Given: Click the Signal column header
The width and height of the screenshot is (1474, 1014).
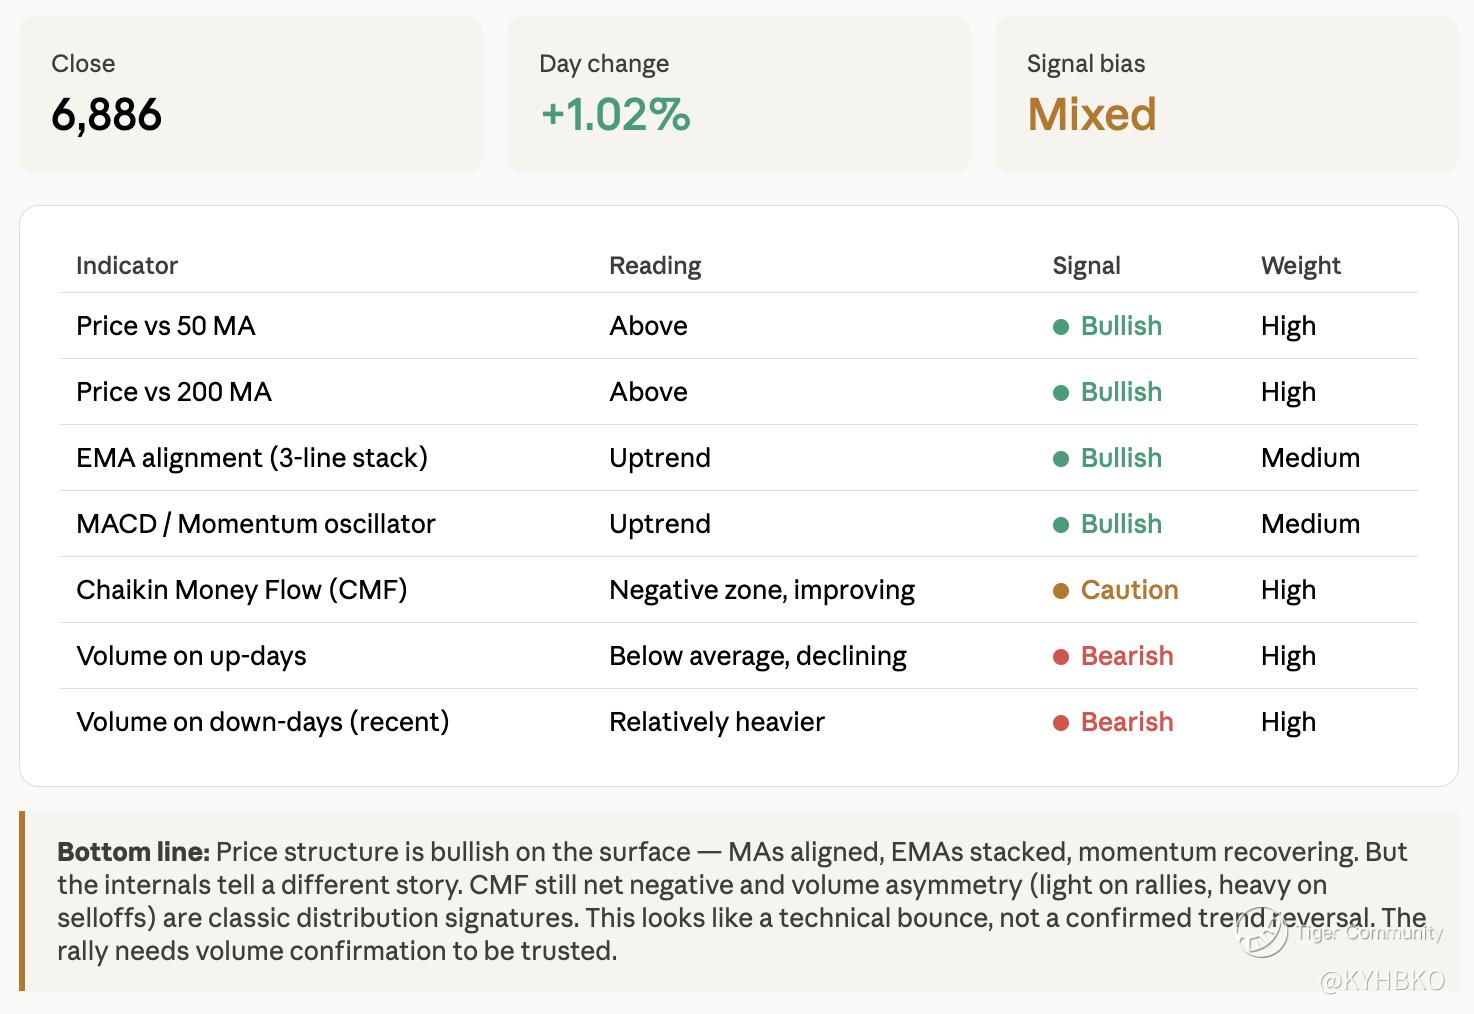Looking at the screenshot, I should pyautogui.click(x=1086, y=266).
